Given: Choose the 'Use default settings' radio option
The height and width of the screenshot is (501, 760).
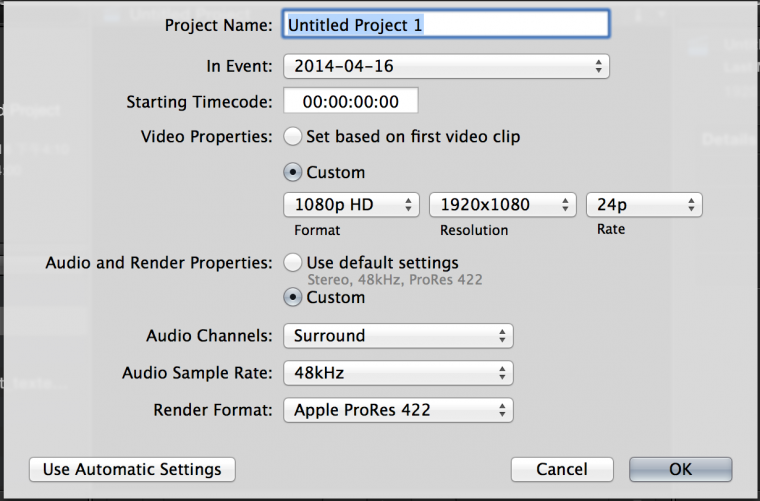Looking at the screenshot, I should pyautogui.click(x=293, y=262).
